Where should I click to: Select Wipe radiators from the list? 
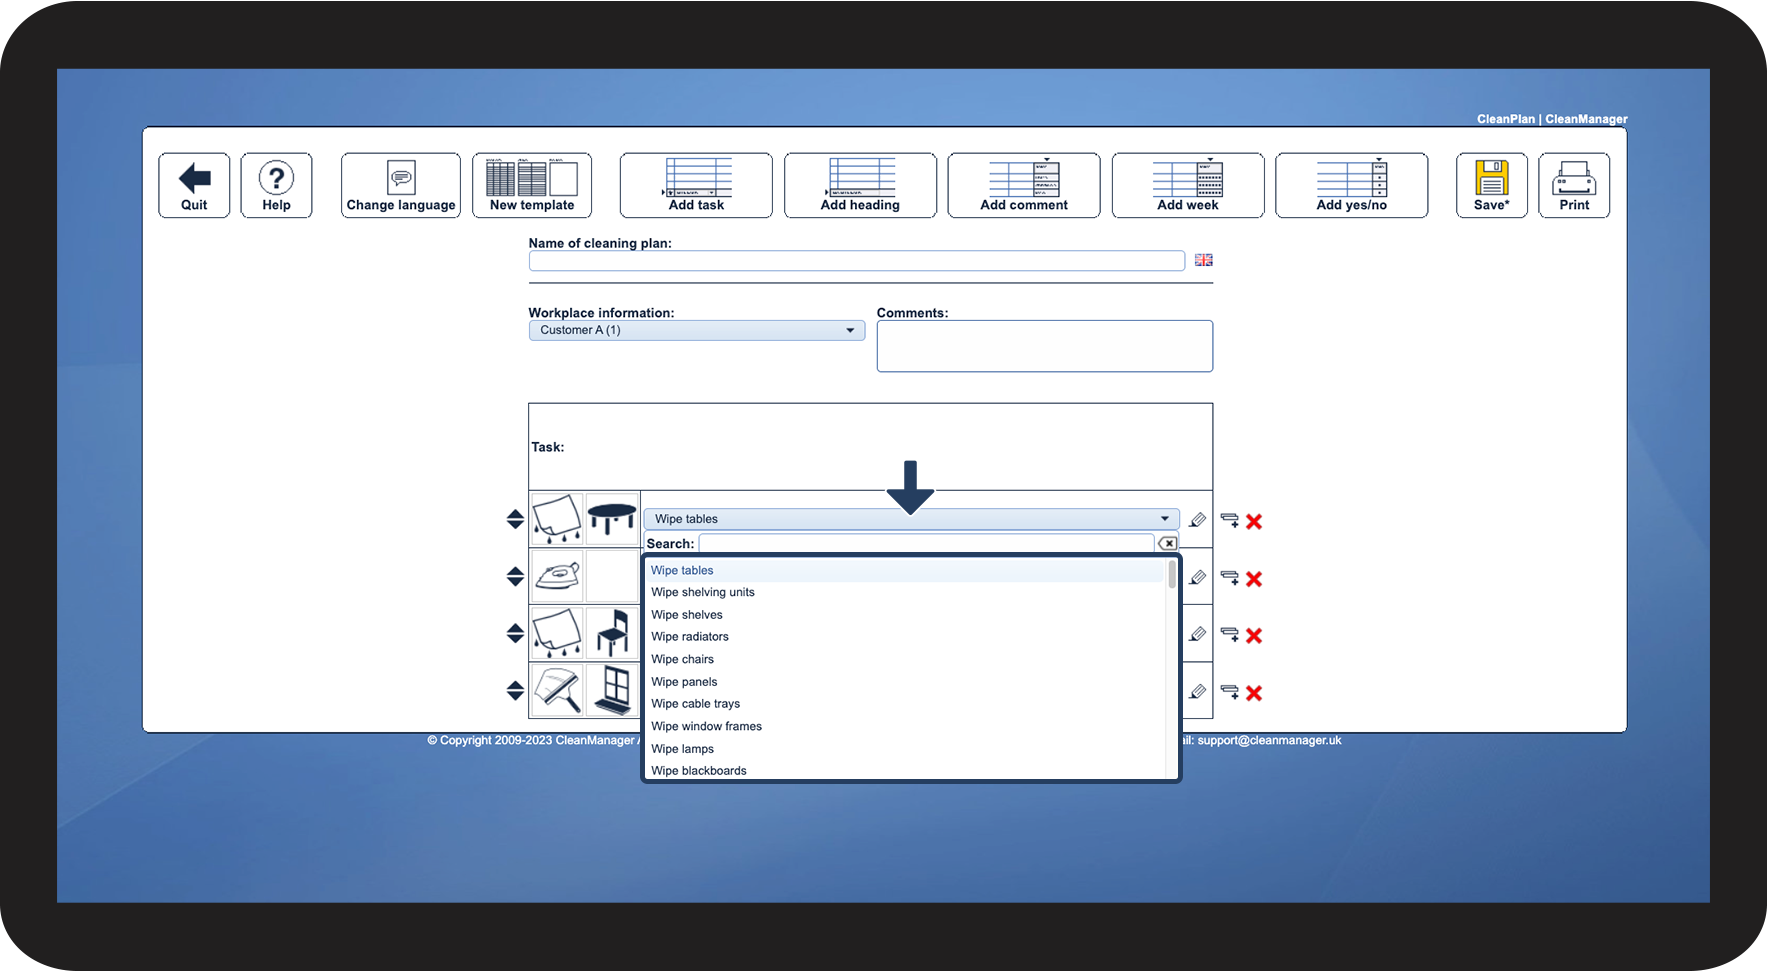point(906,637)
